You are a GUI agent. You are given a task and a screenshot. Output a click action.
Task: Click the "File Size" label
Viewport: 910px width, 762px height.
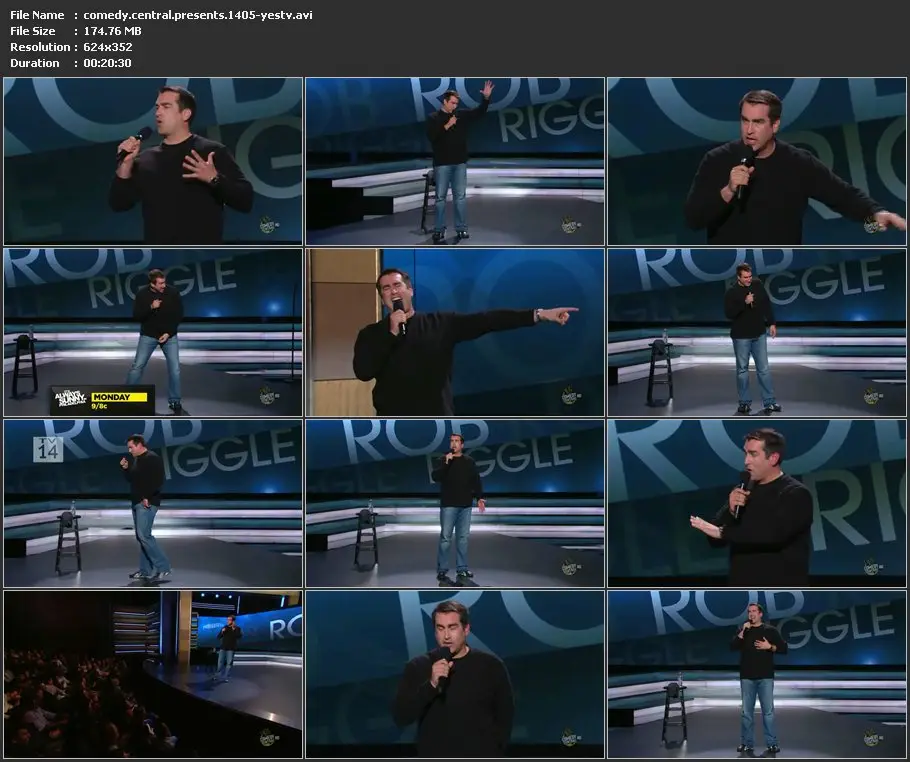[32, 31]
